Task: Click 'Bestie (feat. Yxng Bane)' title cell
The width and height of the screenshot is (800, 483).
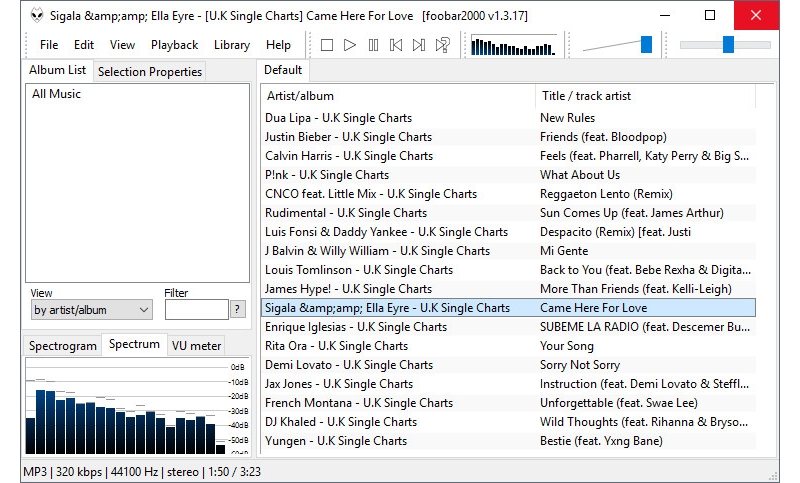Action: click(602, 441)
